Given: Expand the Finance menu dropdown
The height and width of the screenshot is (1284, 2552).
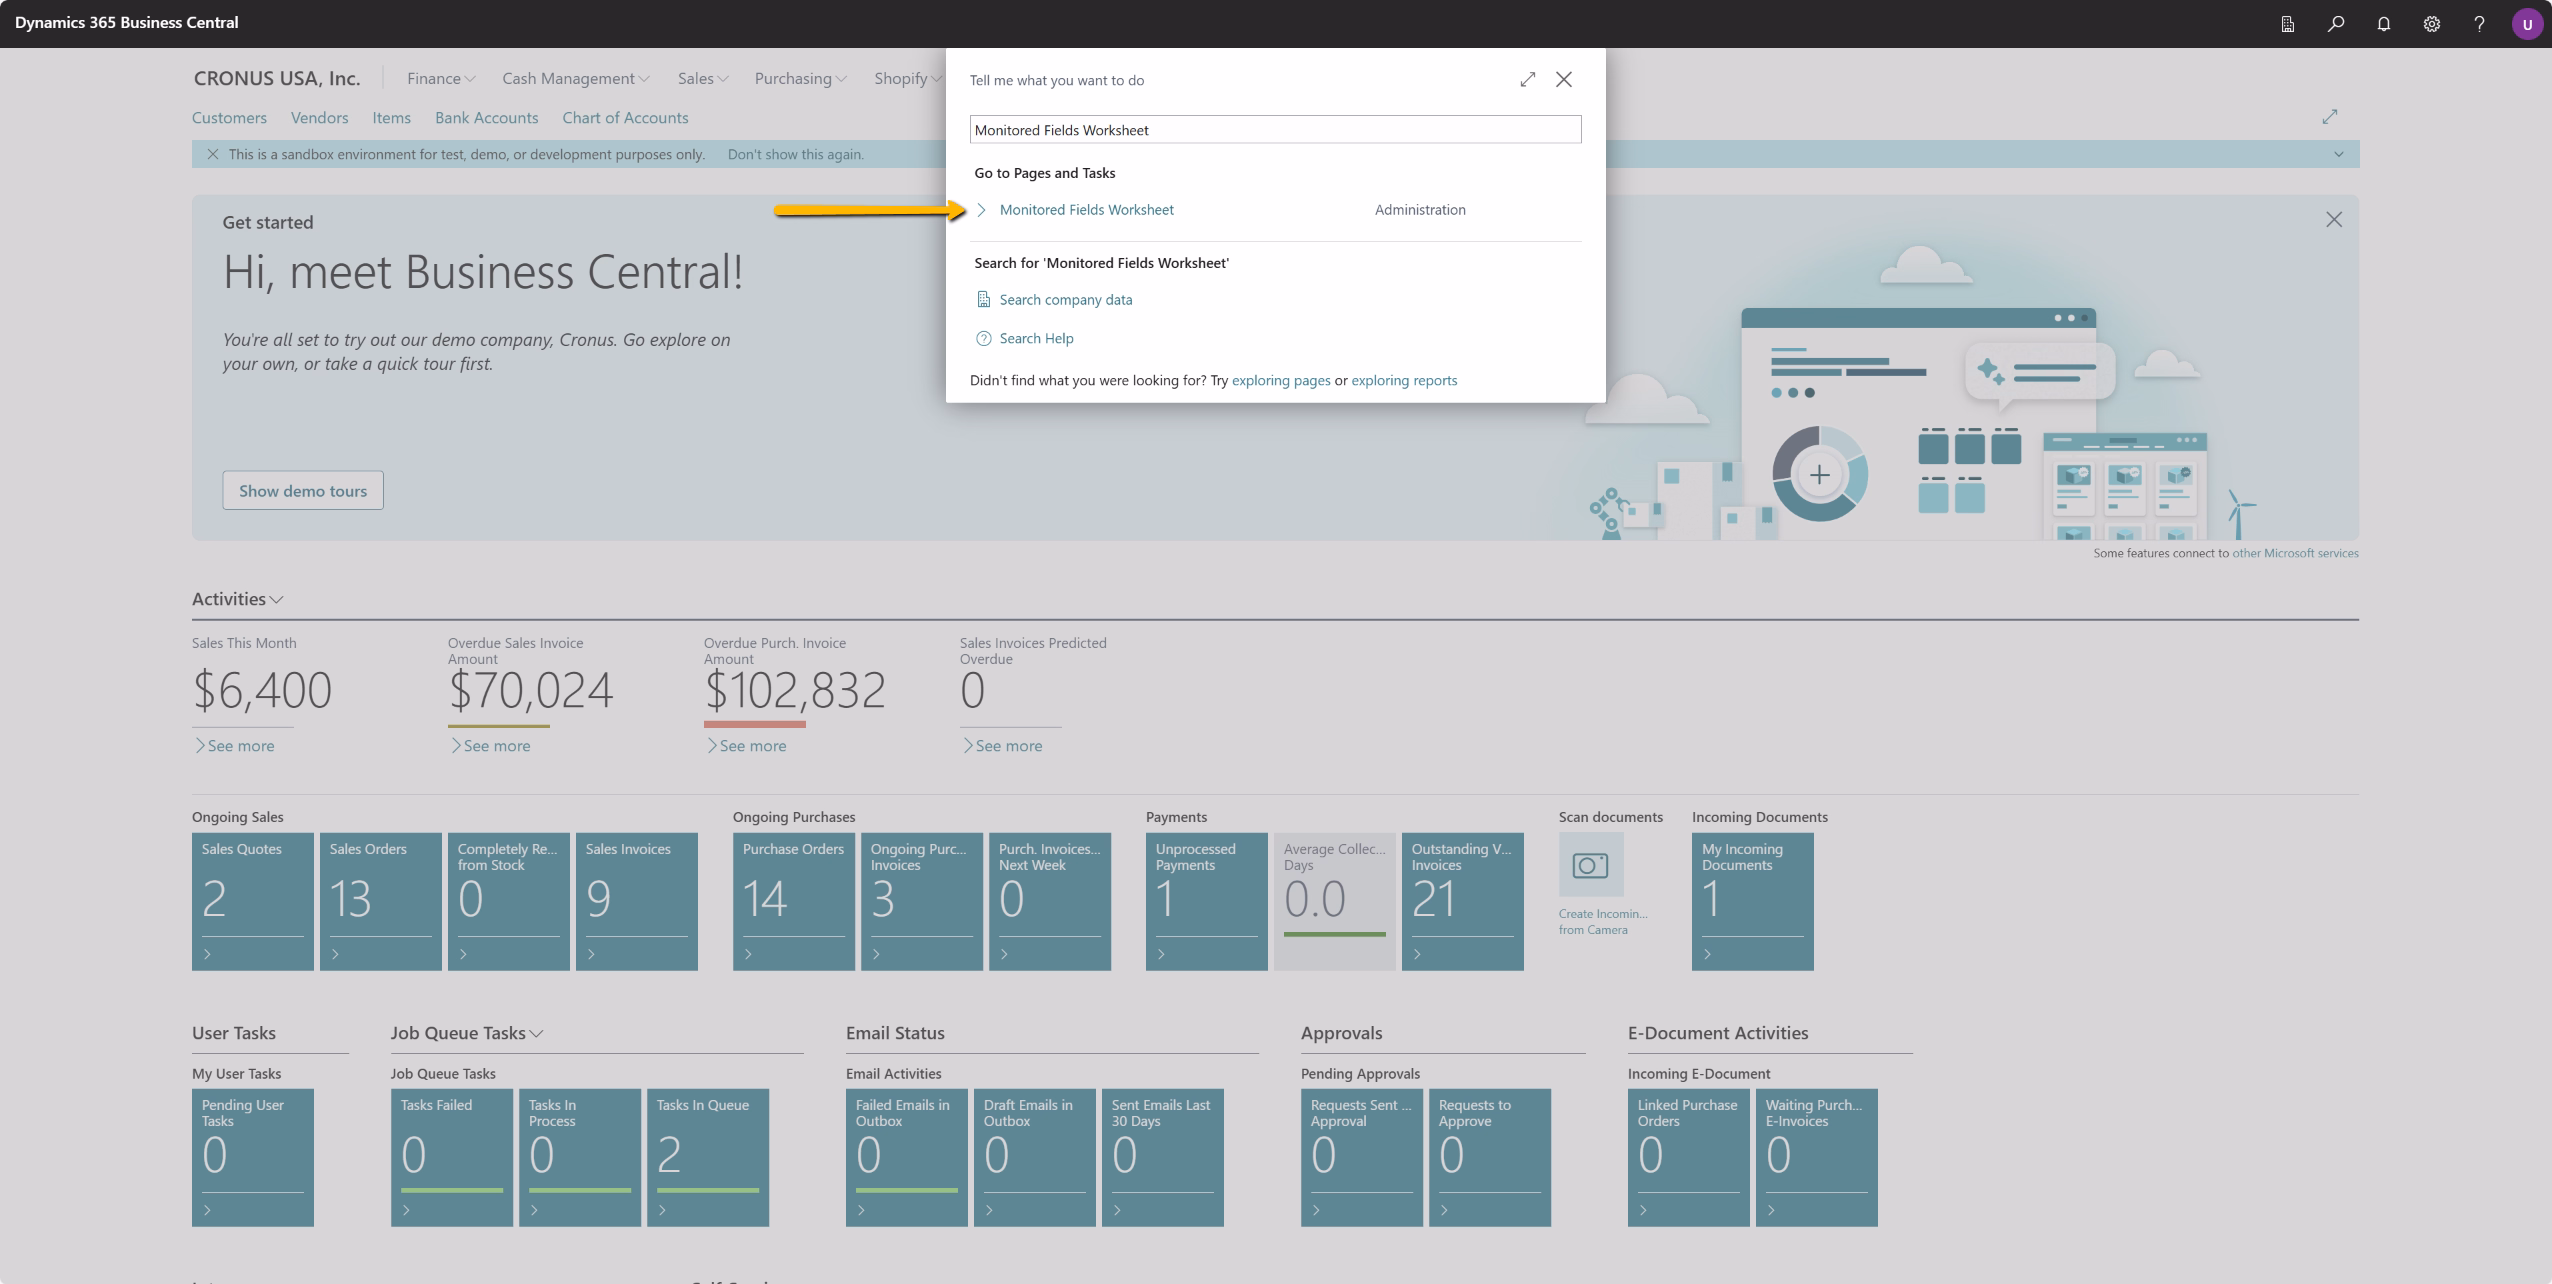Looking at the screenshot, I should [441, 78].
